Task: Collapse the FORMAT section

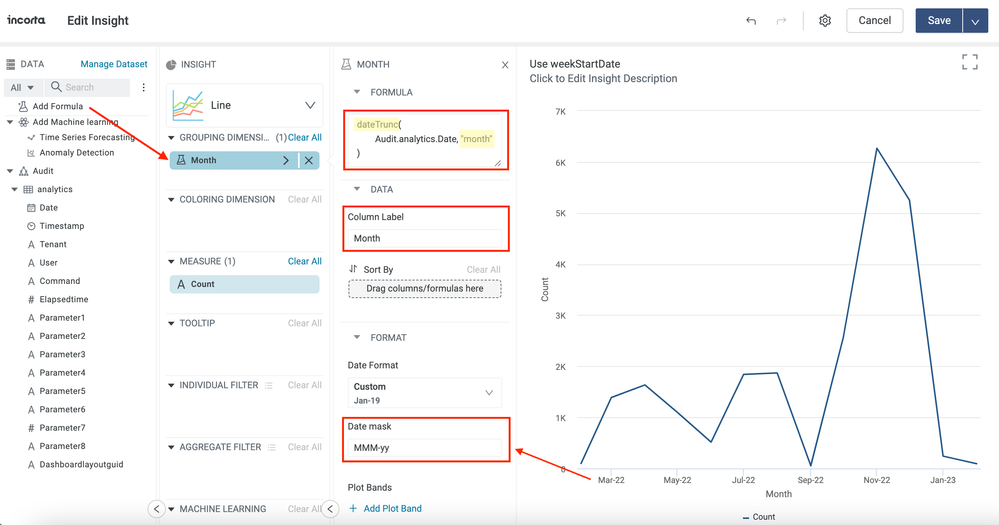Action: (357, 338)
